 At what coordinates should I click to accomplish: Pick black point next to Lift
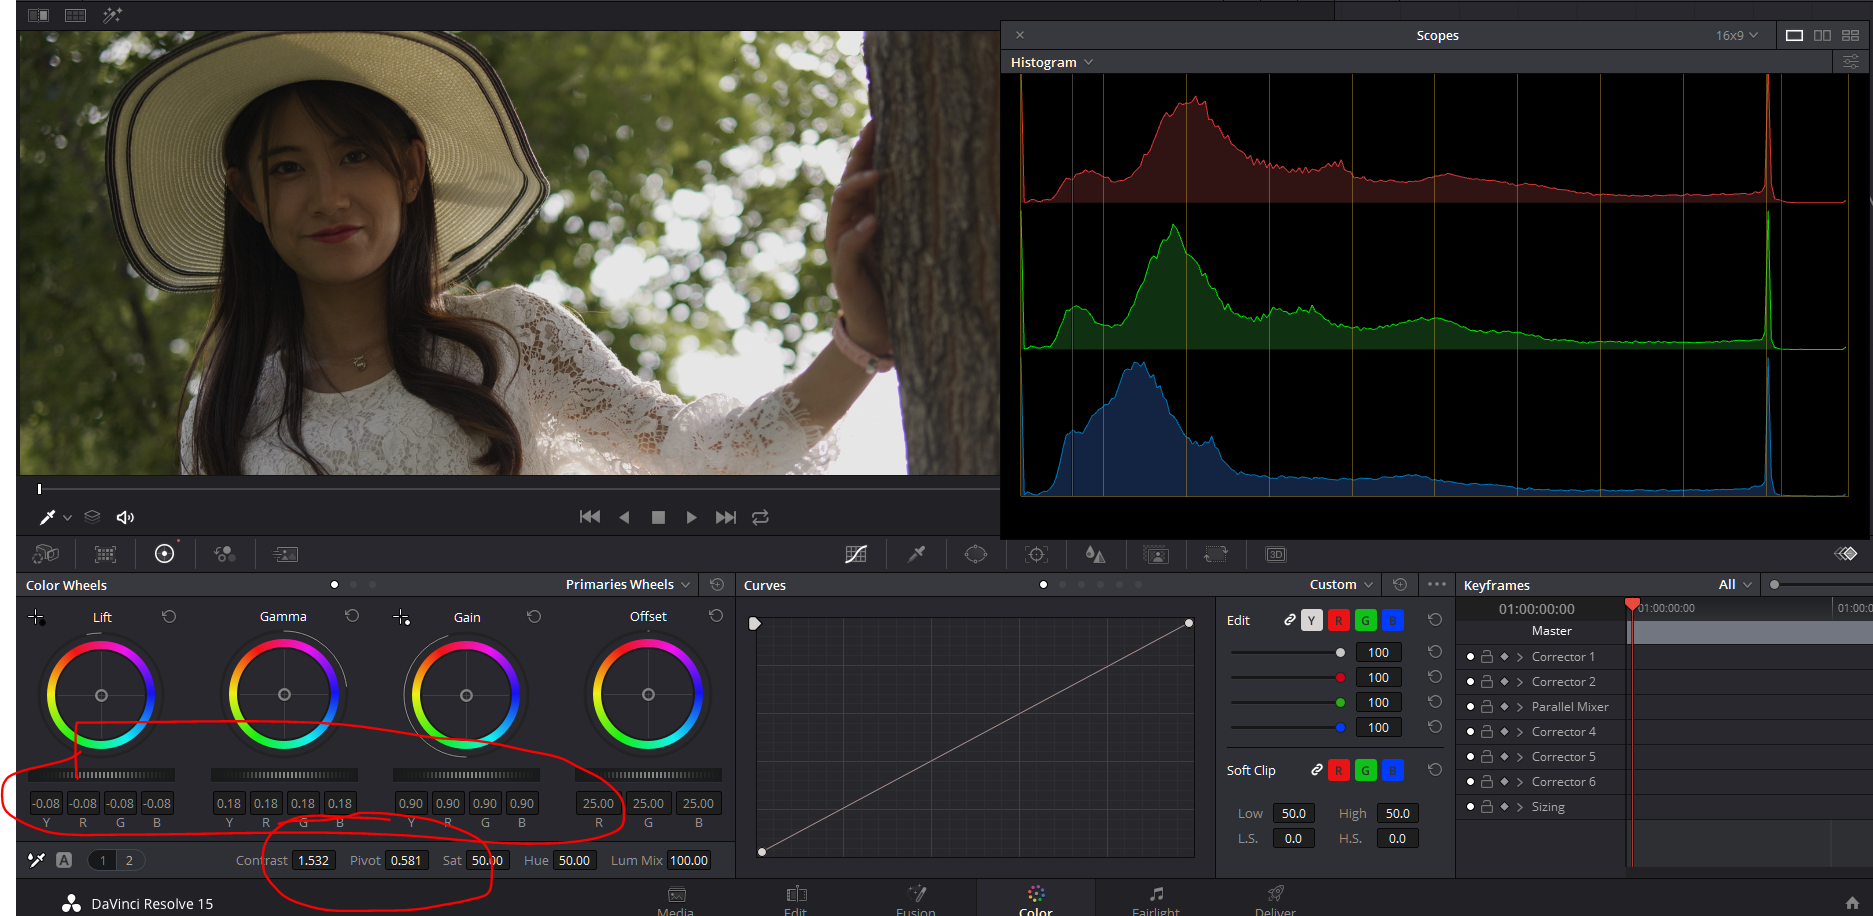tap(36, 617)
